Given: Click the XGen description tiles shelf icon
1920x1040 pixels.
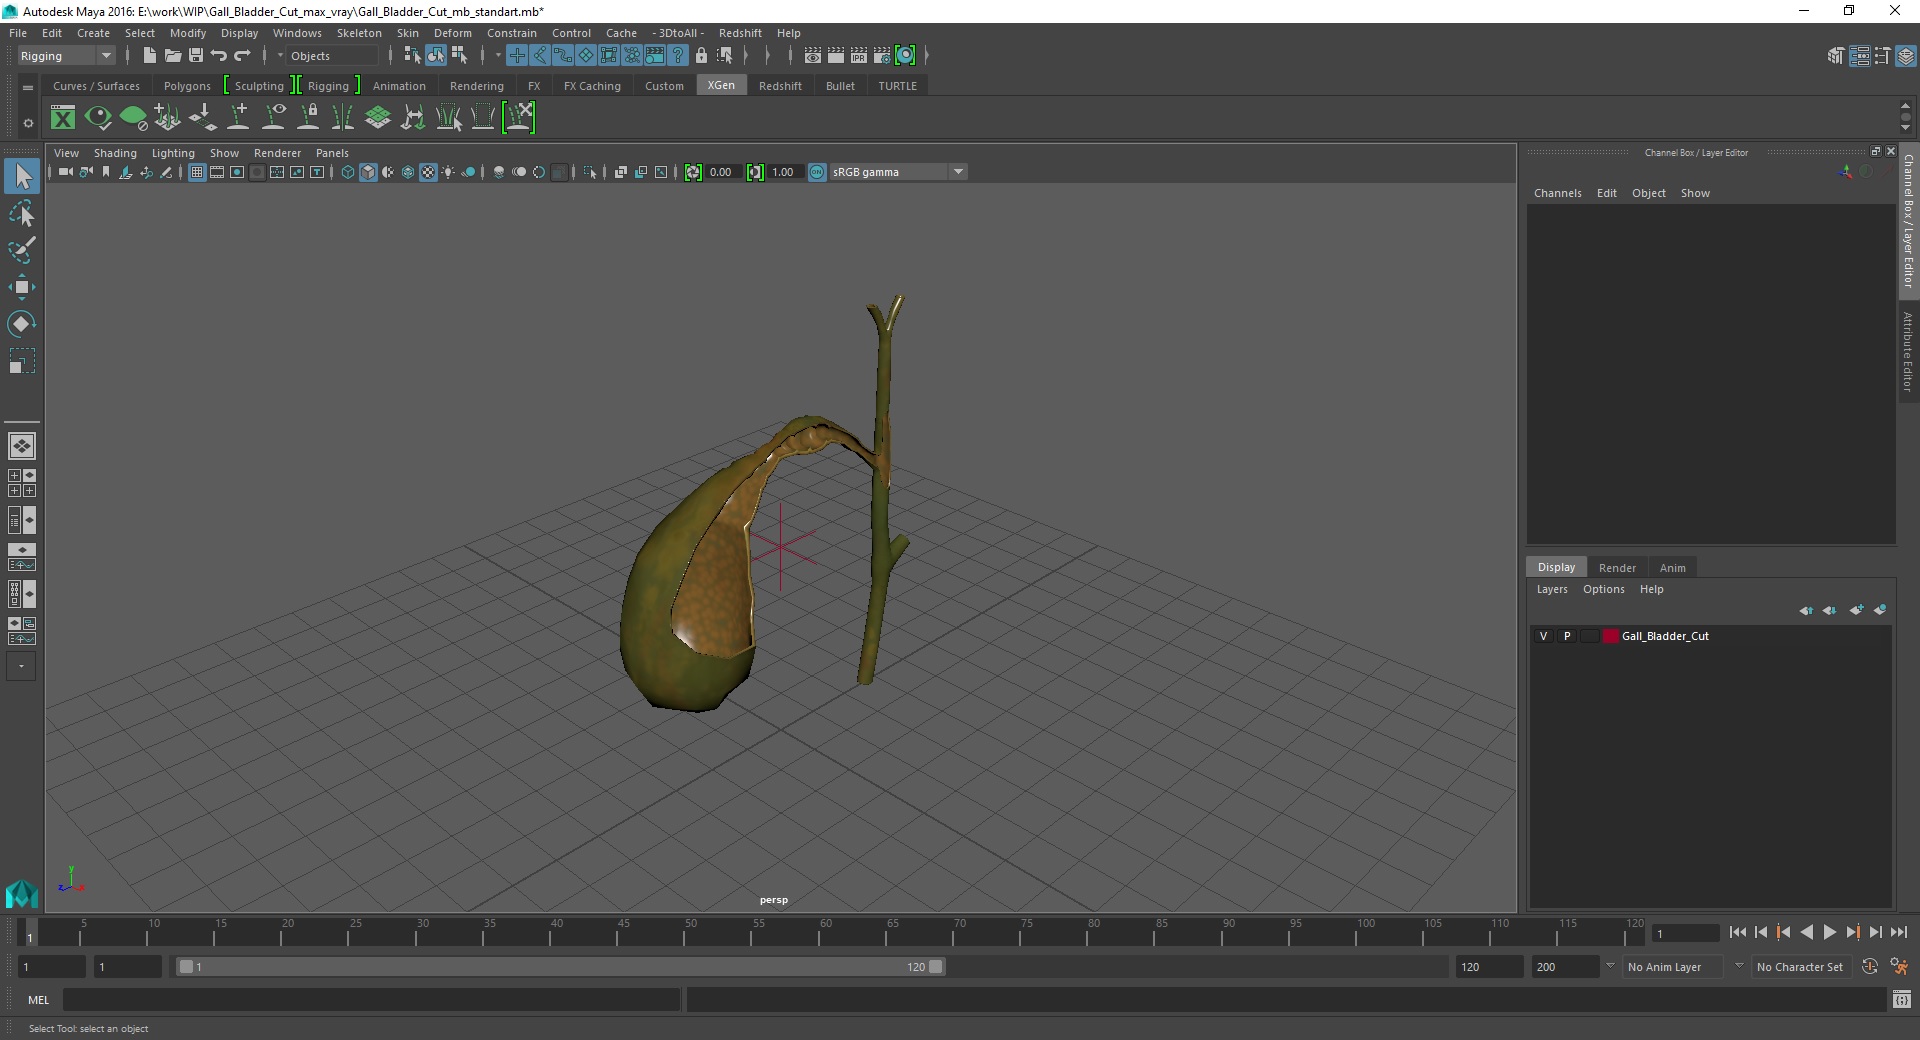Looking at the screenshot, I should click(x=378, y=118).
